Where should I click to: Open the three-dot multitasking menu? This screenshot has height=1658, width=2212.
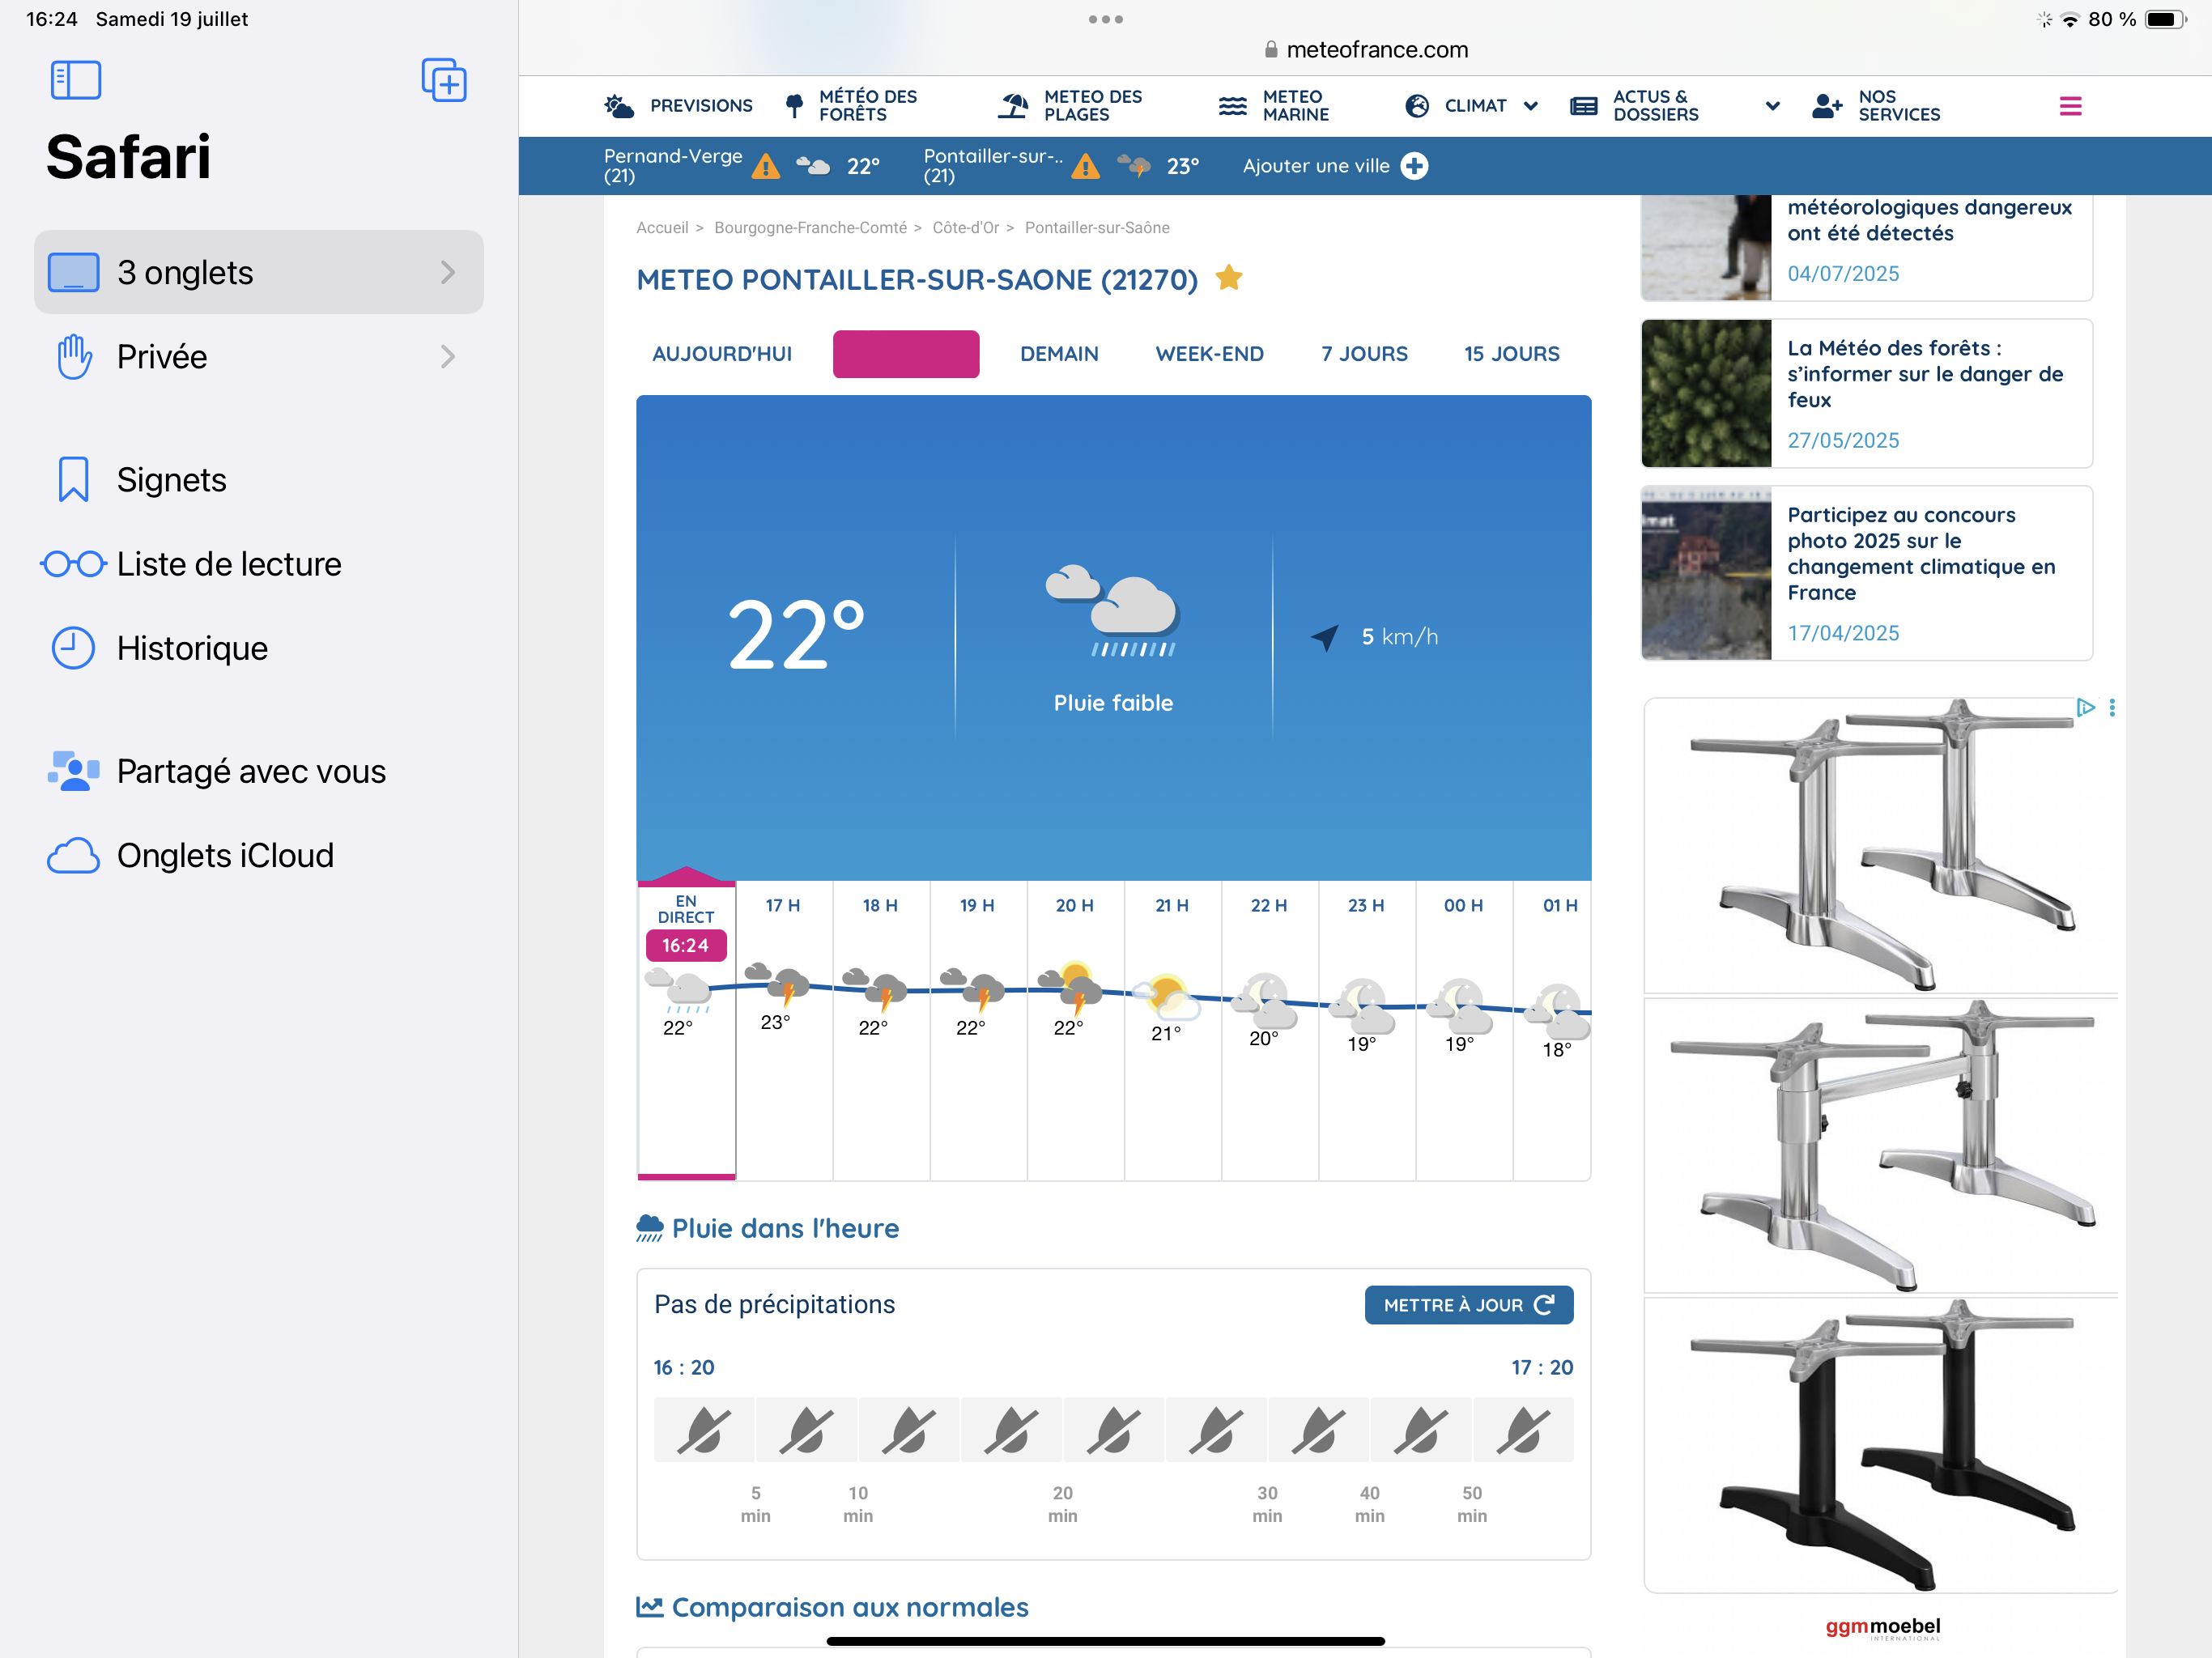pyautogui.click(x=1106, y=19)
